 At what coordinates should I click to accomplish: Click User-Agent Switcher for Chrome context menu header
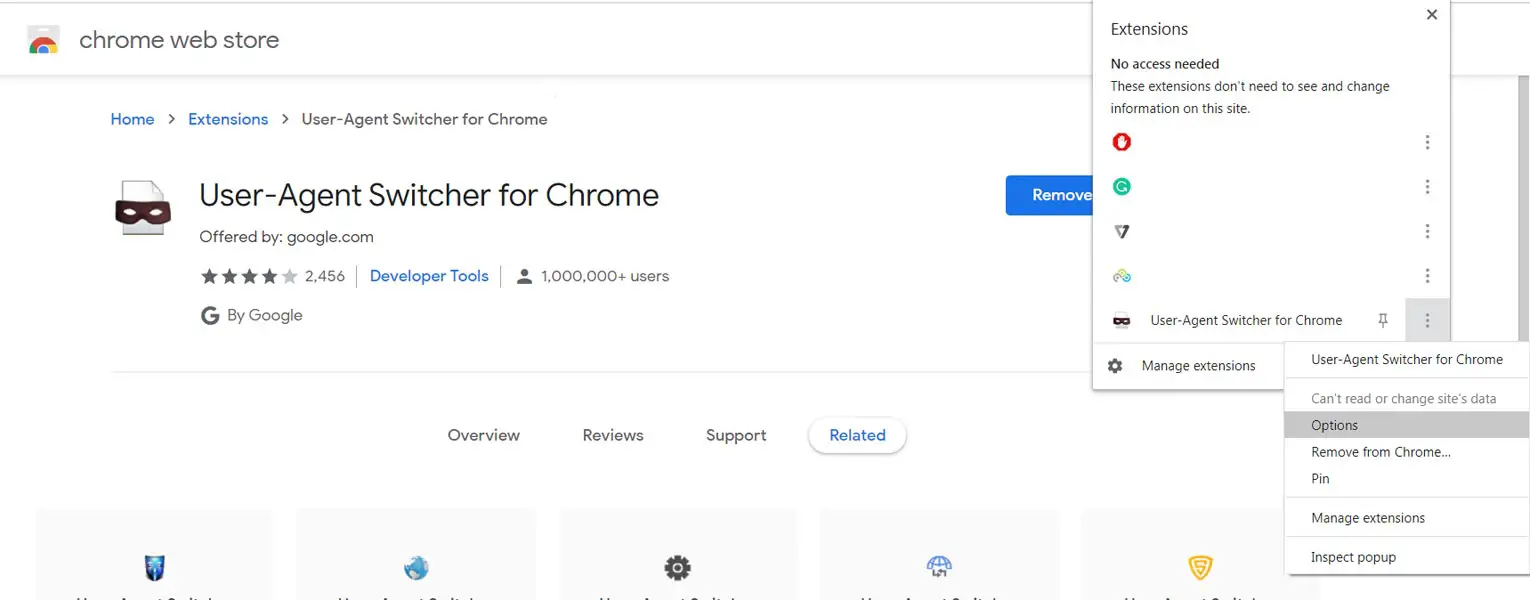click(1407, 359)
